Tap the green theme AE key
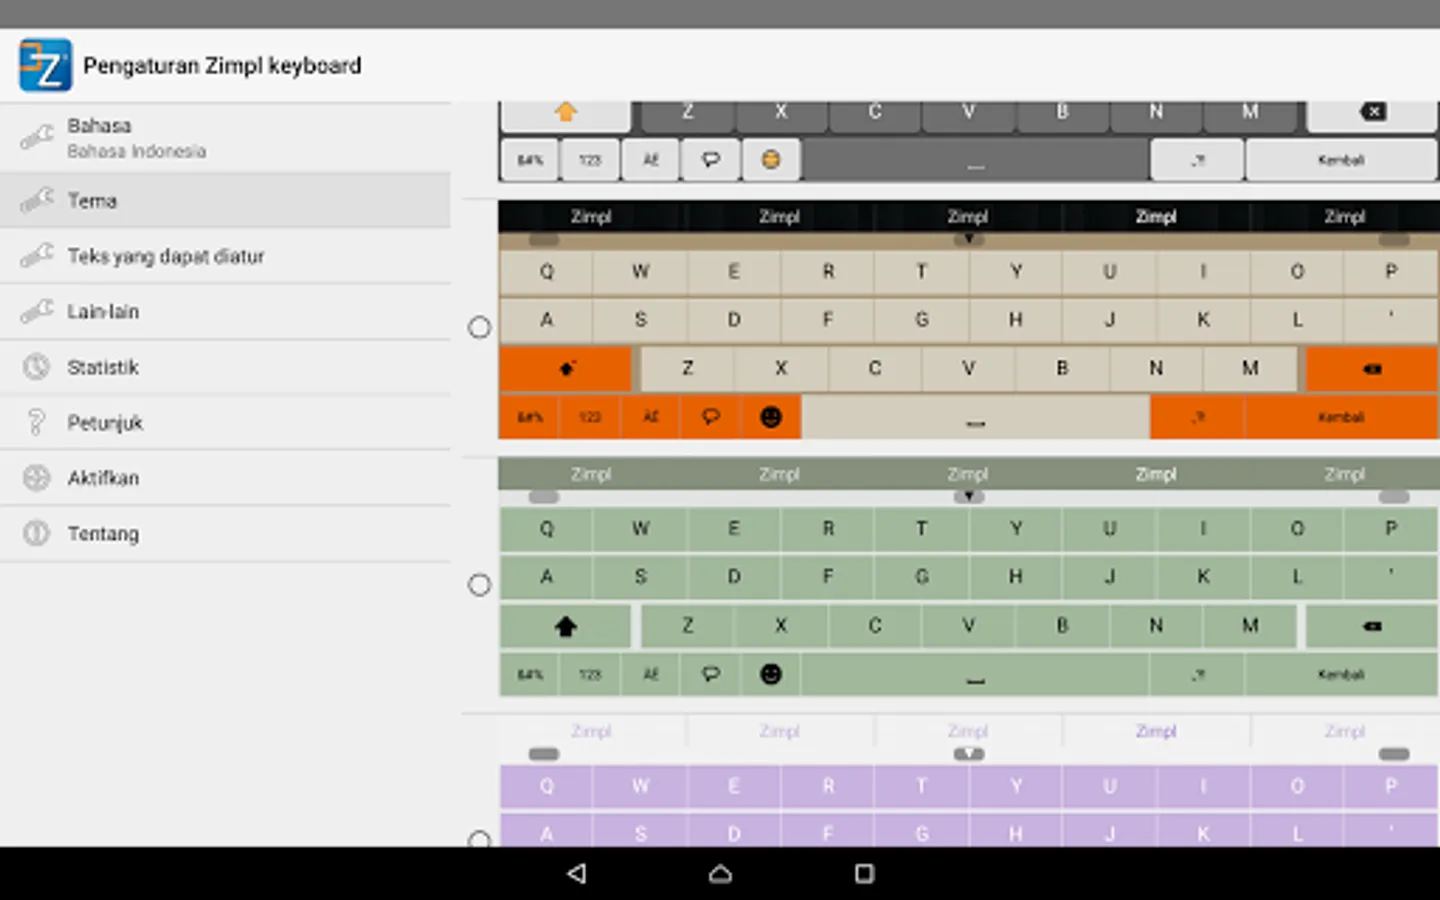Screen dimensions: 1440x900 click(651, 674)
